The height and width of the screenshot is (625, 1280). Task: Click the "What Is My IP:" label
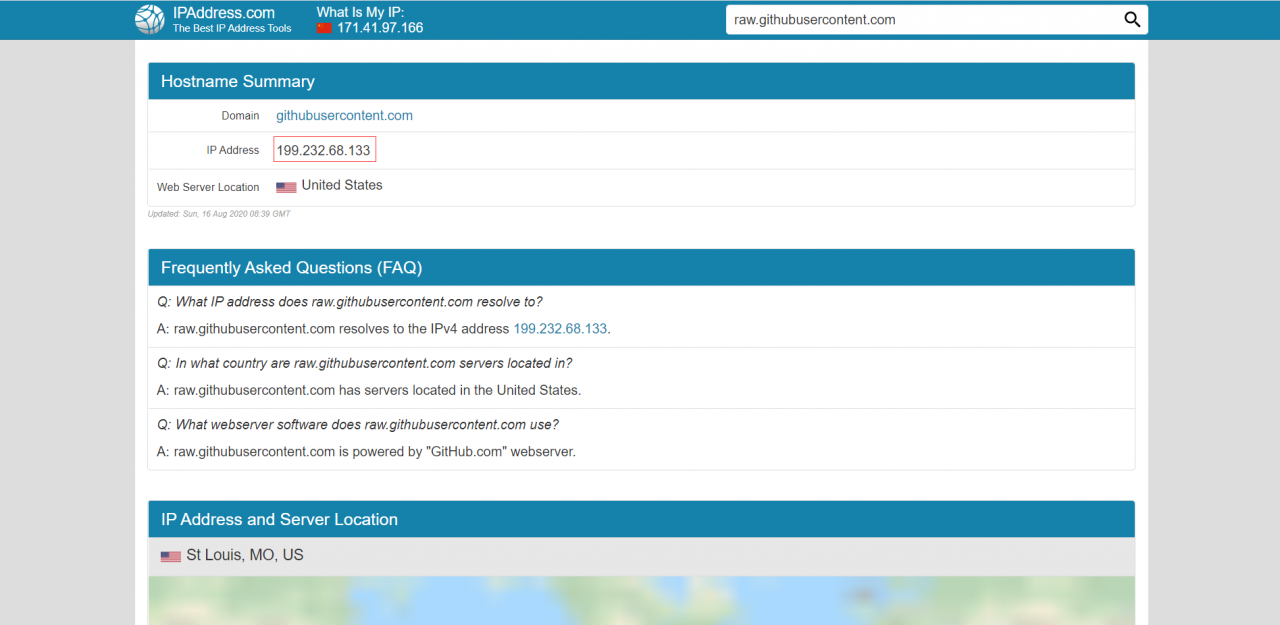360,12
